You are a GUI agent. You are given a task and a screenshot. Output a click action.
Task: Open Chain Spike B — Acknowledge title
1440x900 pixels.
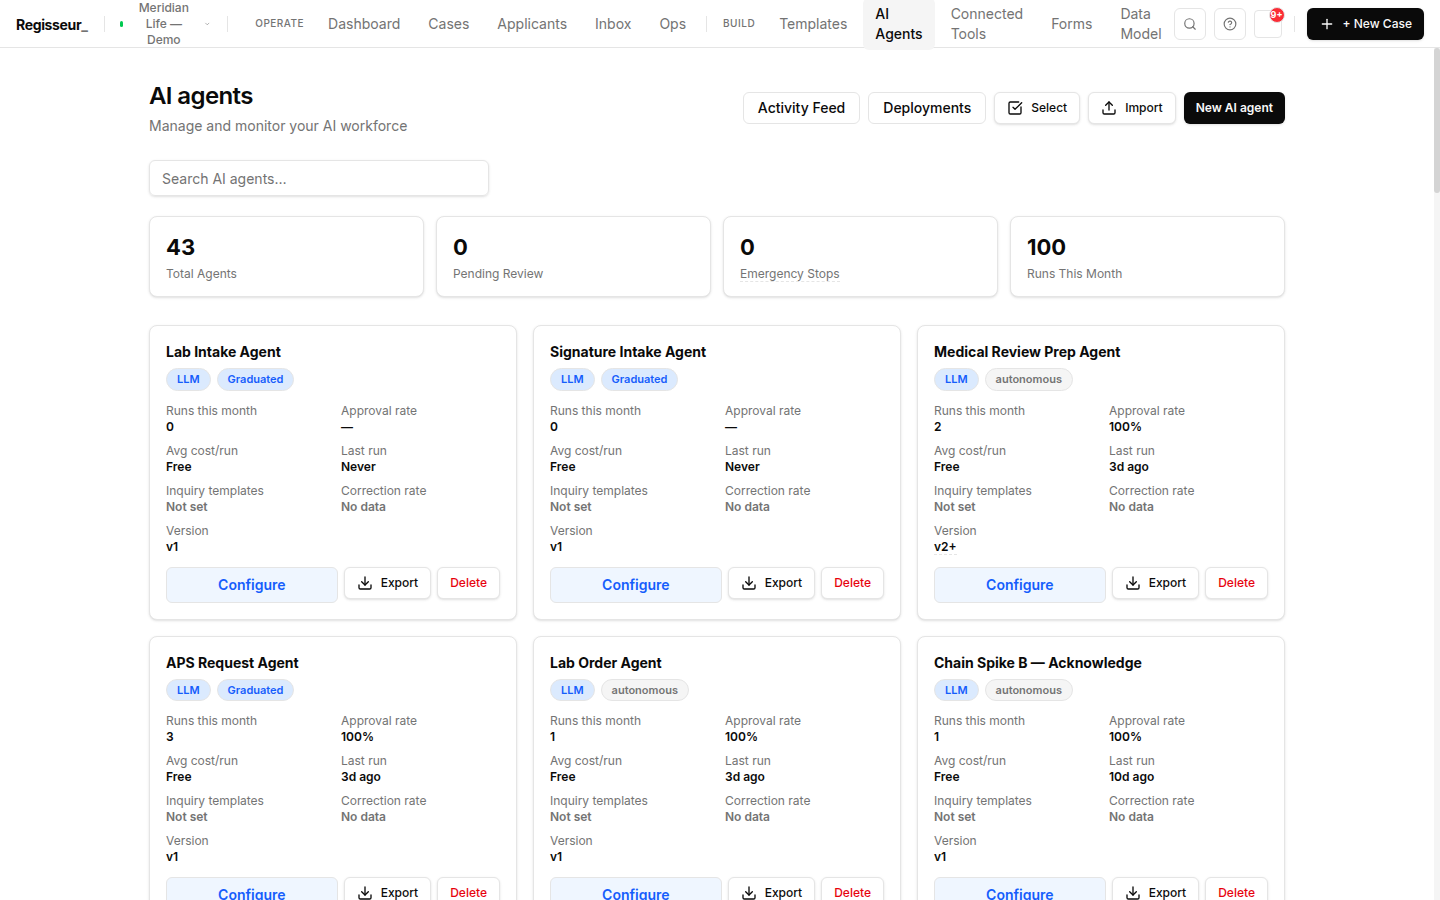coord(1037,663)
